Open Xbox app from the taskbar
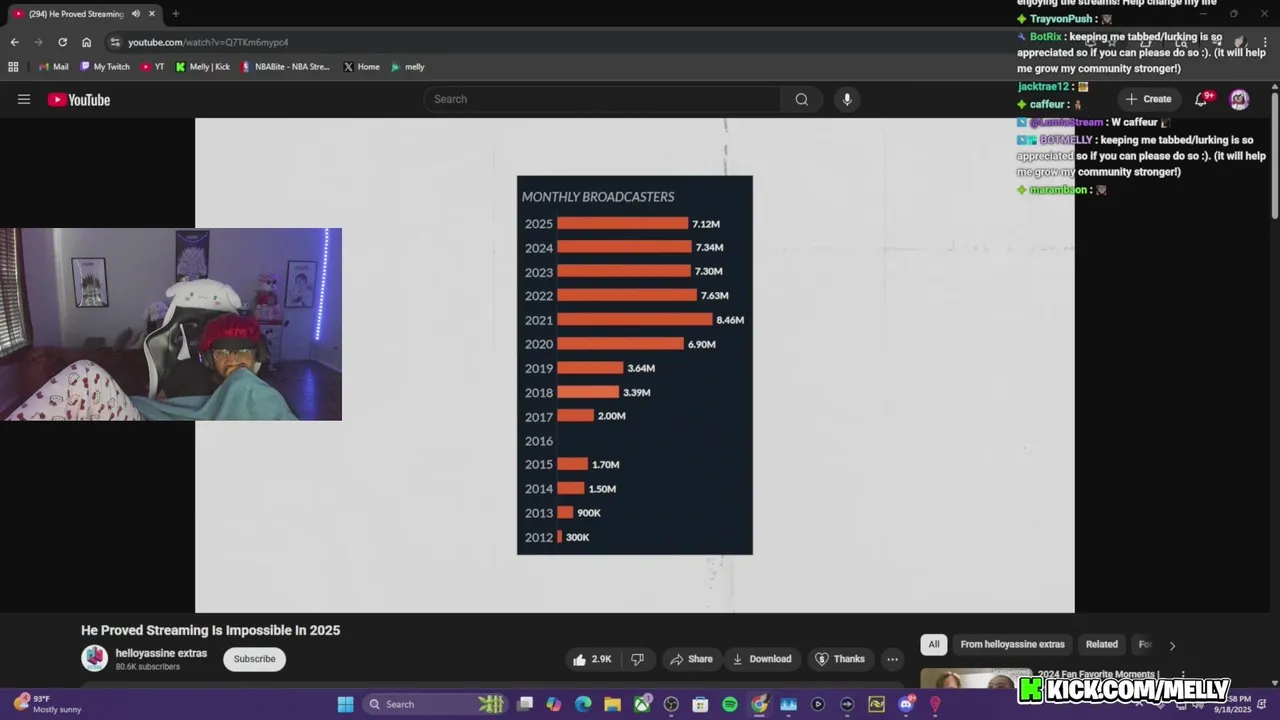 coord(642,704)
